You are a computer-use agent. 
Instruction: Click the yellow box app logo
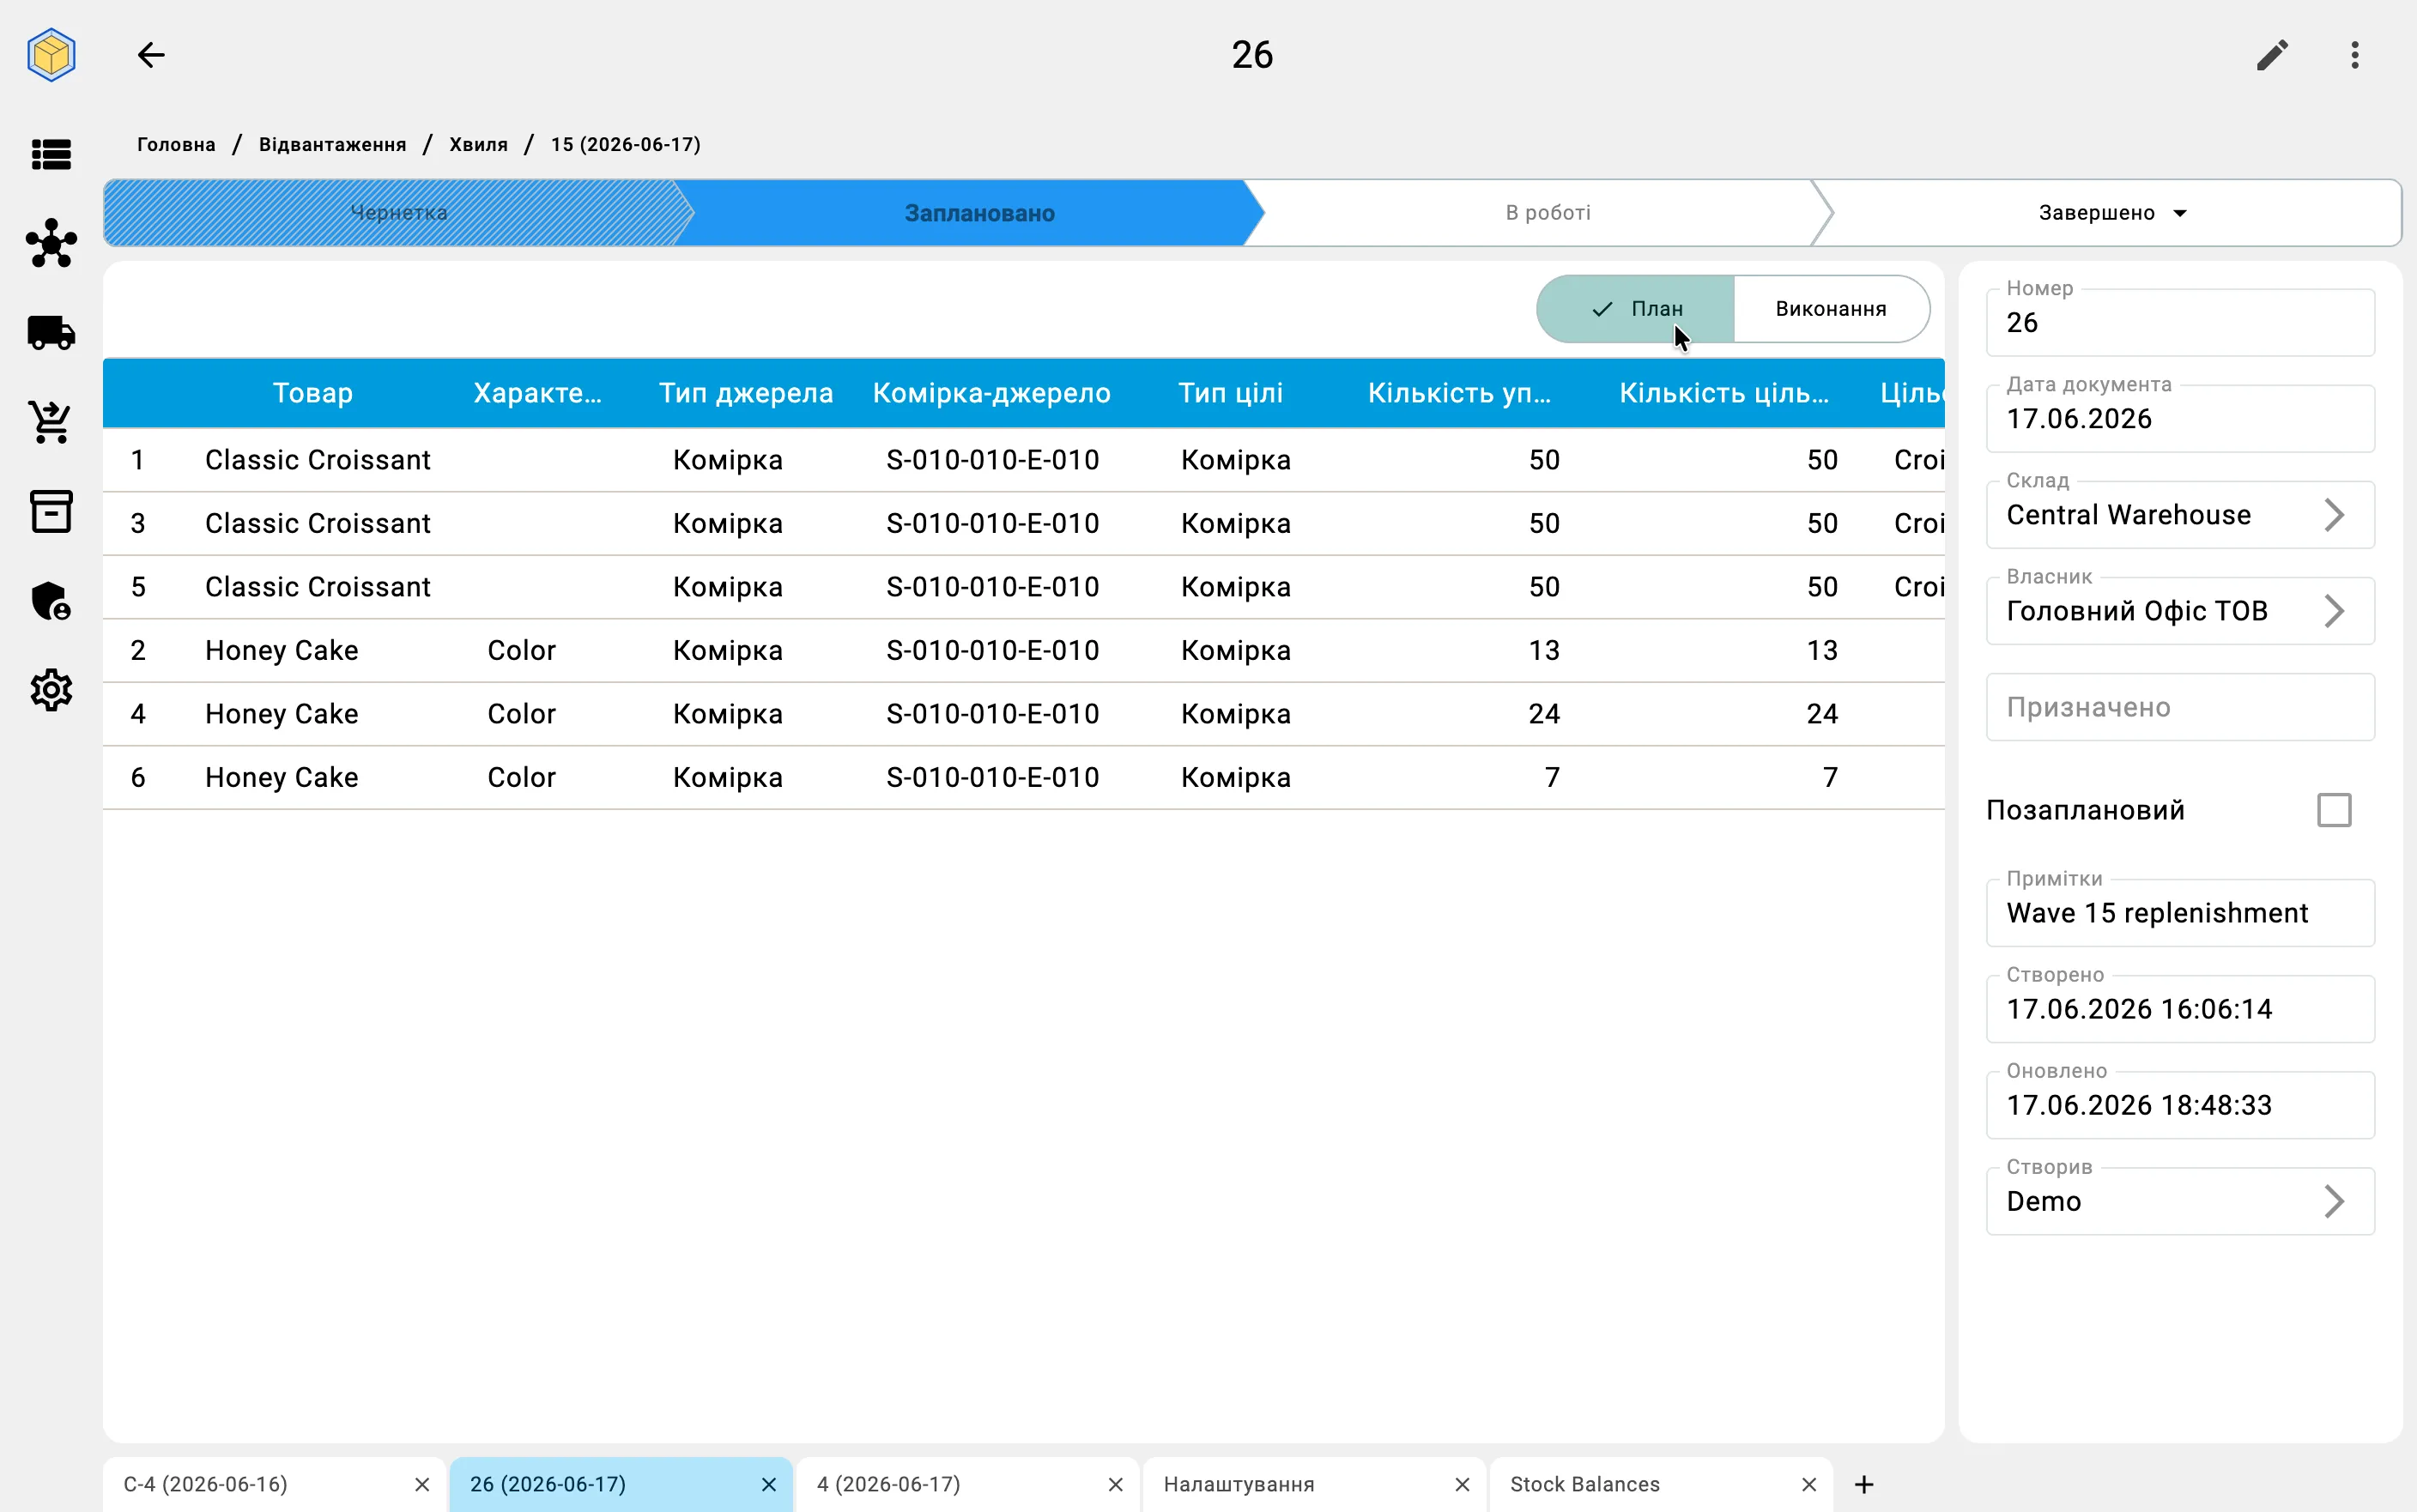(51, 54)
